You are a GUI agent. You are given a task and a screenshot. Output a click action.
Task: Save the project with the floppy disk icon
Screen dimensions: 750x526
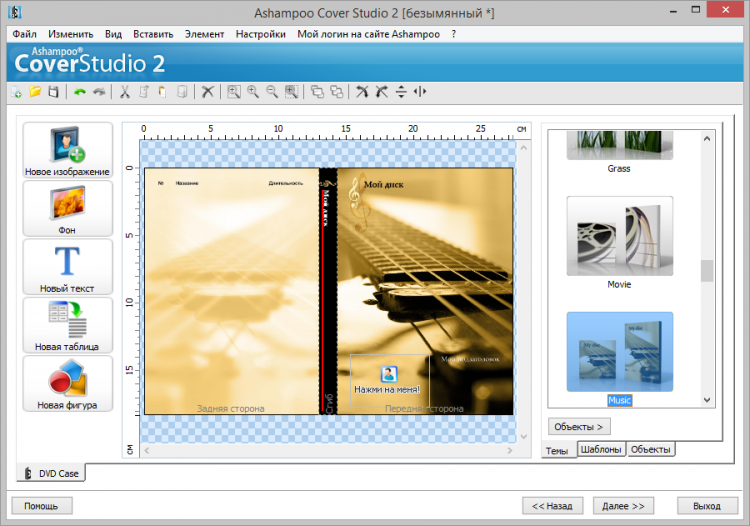(x=54, y=92)
